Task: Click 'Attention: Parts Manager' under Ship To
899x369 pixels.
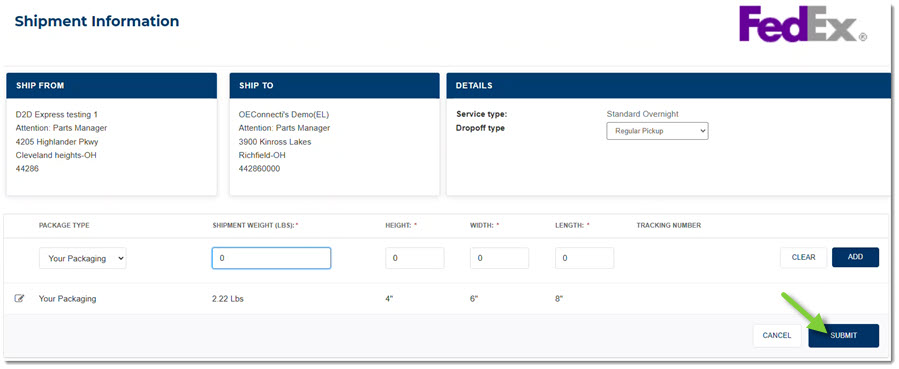Action: tap(284, 128)
